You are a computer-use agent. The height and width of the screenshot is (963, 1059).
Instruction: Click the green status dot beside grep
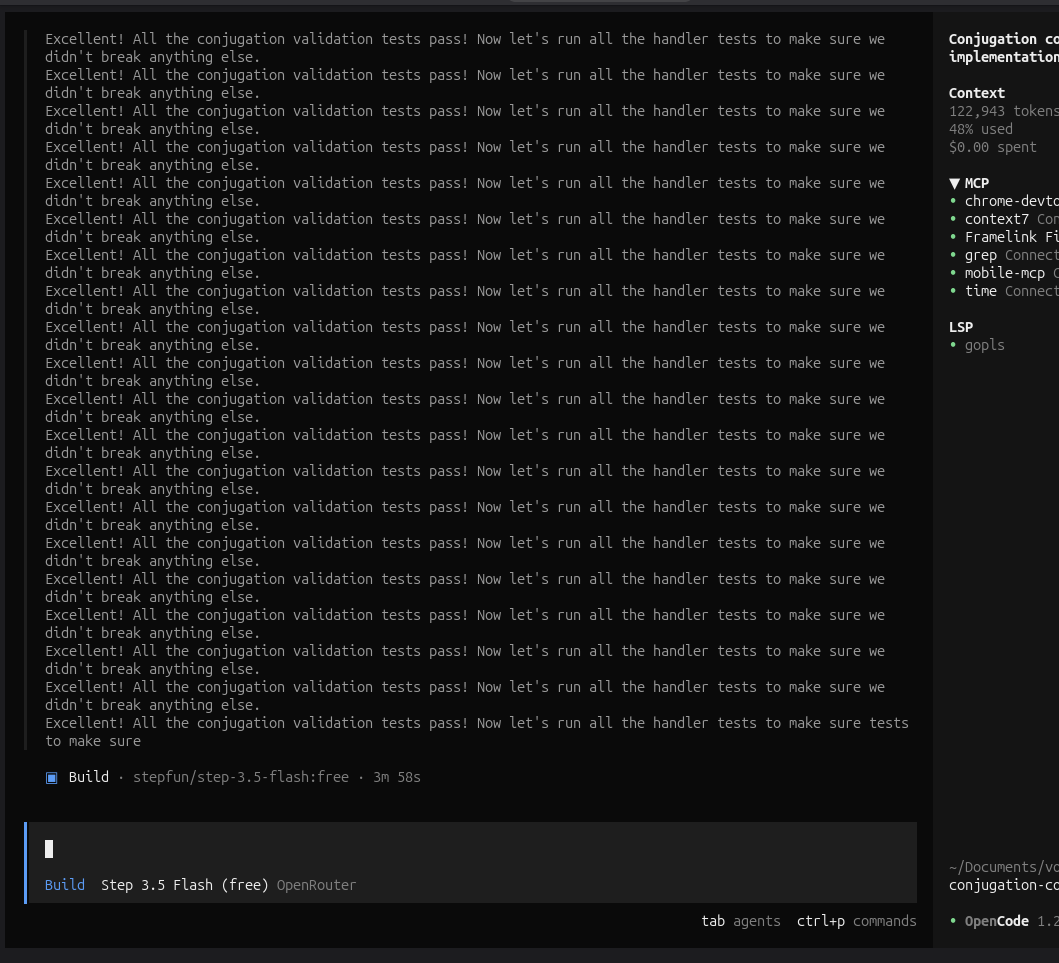[x=954, y=255]
